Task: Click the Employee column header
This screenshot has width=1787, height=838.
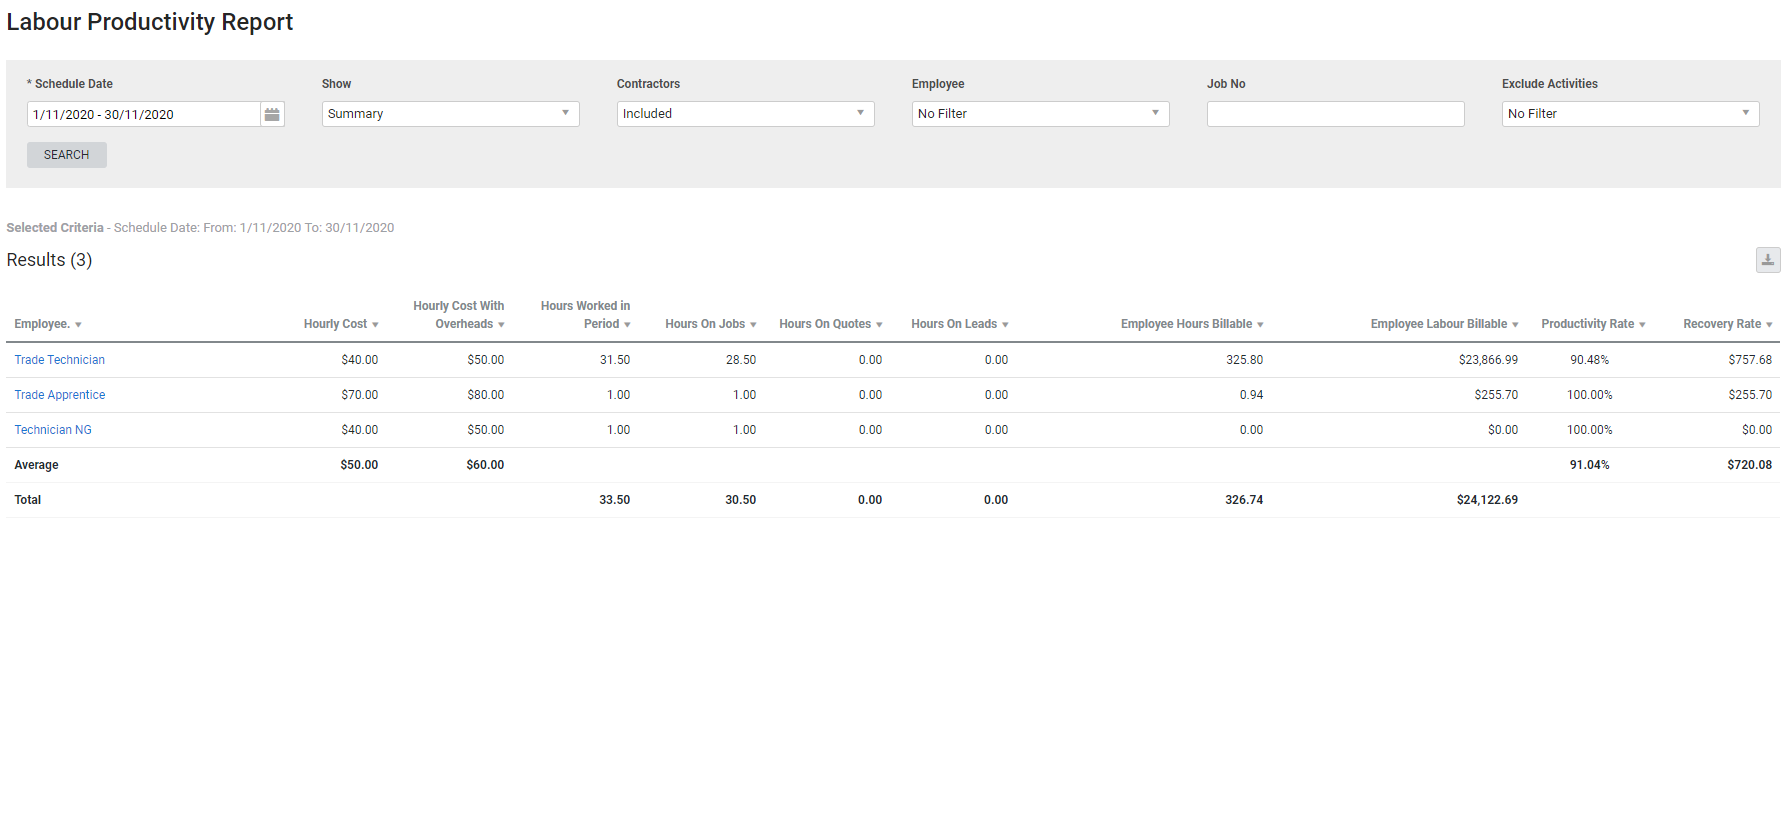Action: (x=42, y=324)
